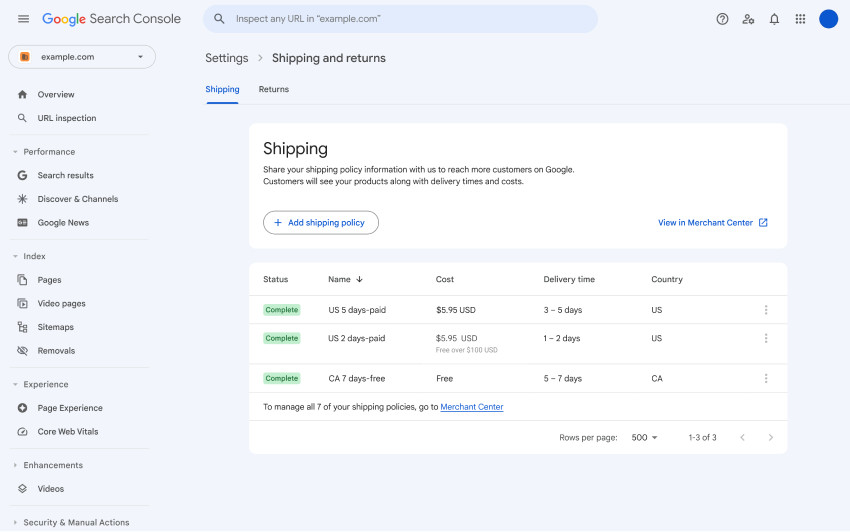
Task: Select the Shipping tab
Action: click(x=222, y=90)
